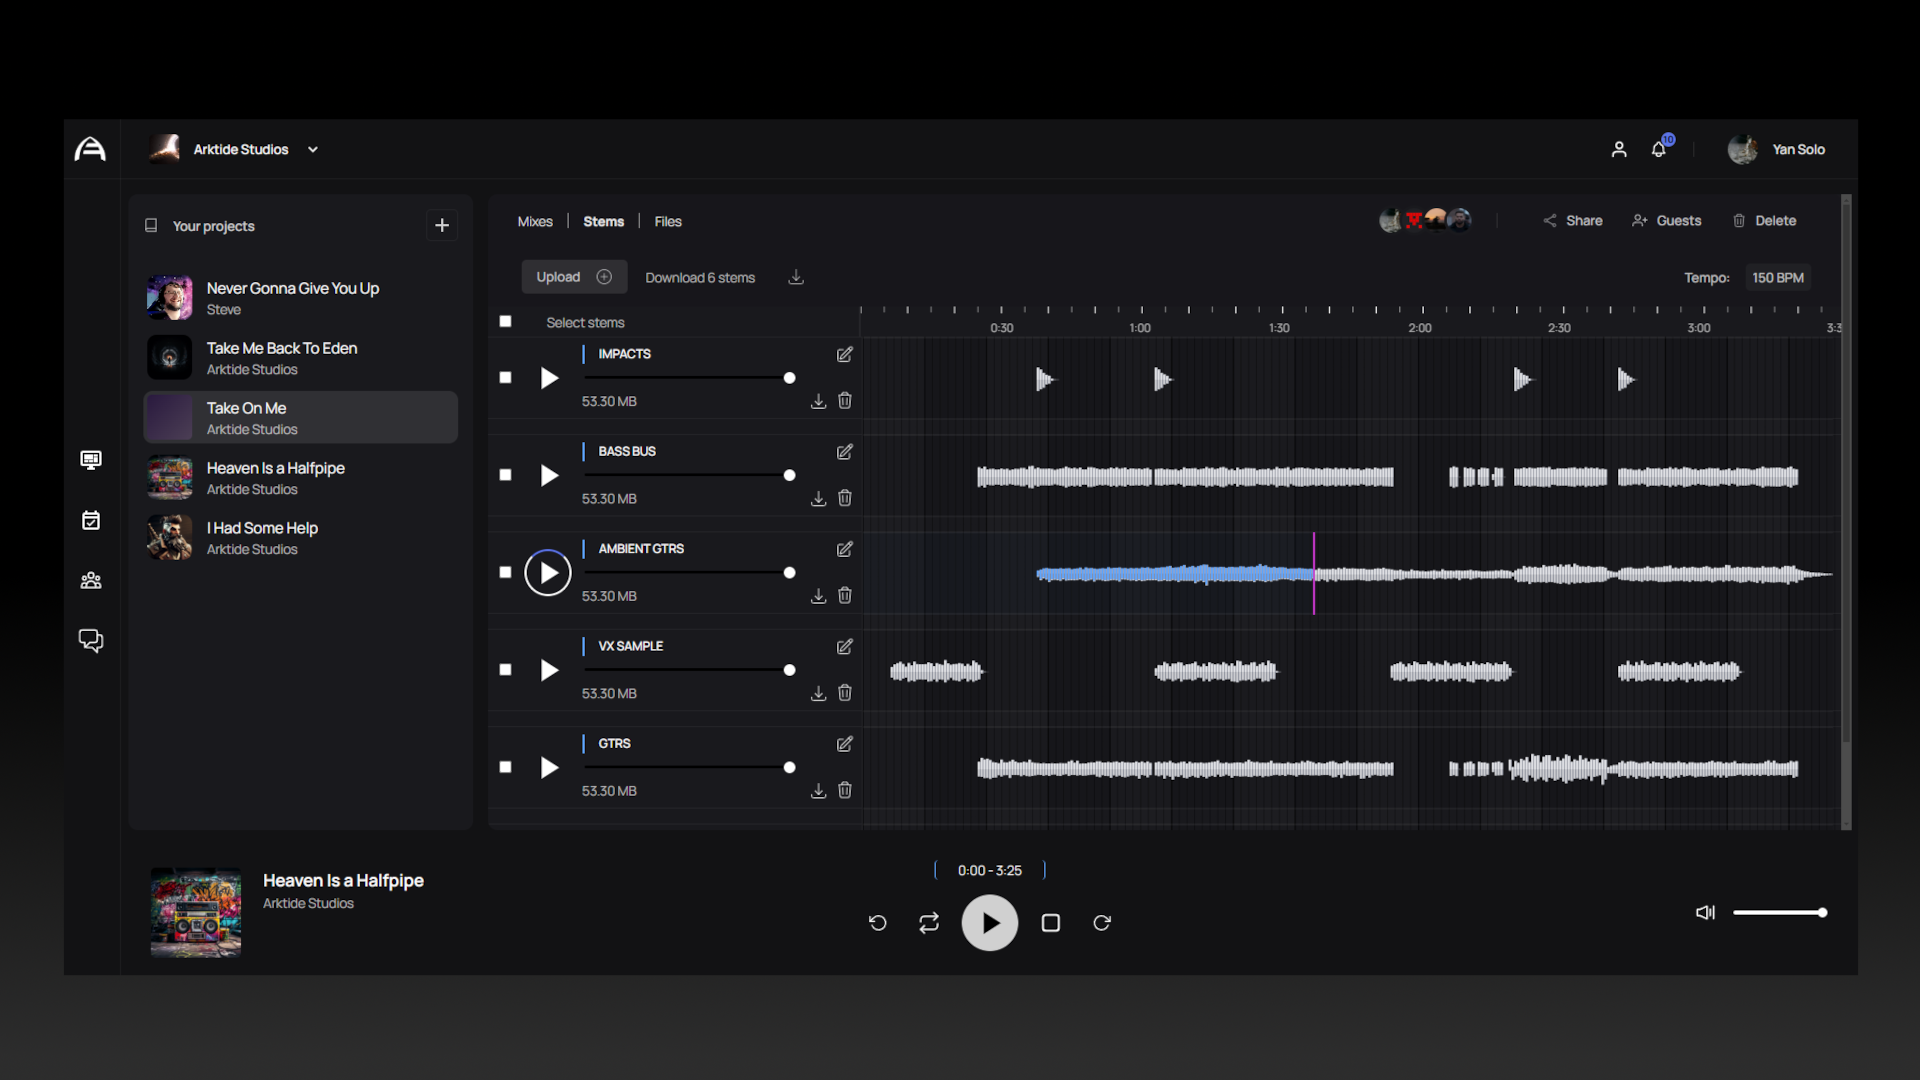This screenshot has width=1920, height=1080.
Task: Edit the VX SAMPLE stem name
Action: (x=845, y=647)
